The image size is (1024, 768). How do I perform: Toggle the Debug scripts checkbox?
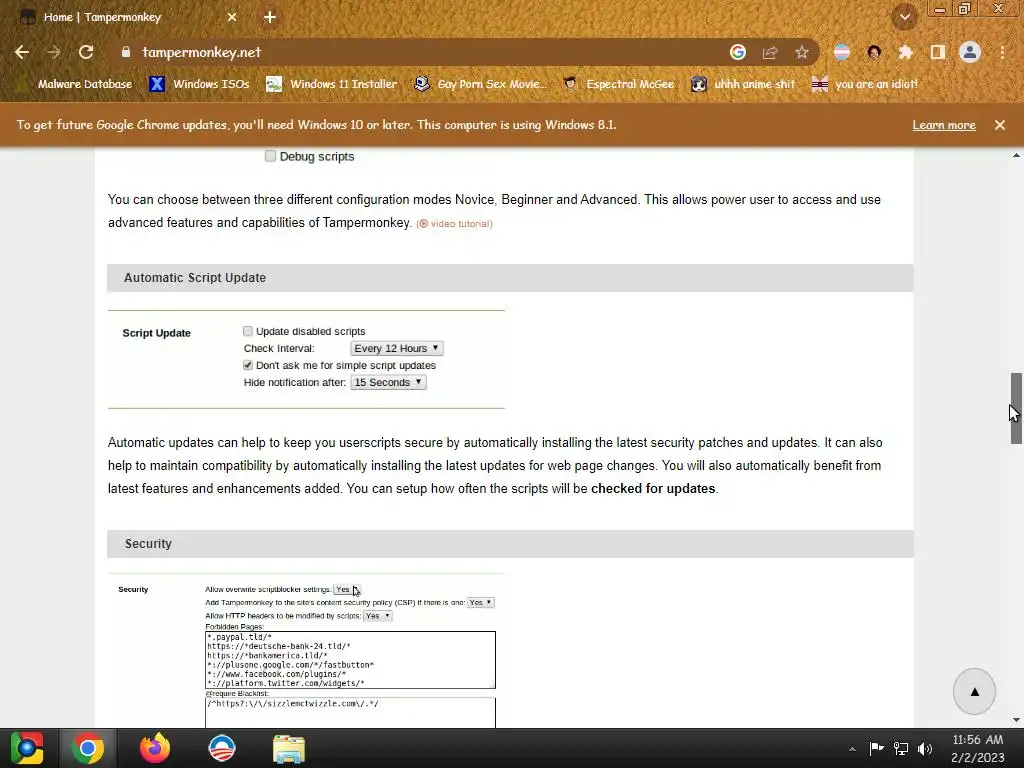tap(270, 156)
